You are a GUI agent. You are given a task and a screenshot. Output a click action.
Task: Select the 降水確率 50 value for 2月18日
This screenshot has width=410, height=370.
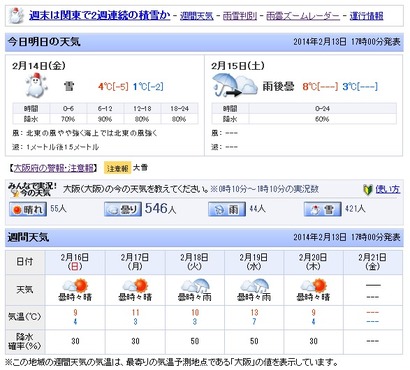(195, 341)
